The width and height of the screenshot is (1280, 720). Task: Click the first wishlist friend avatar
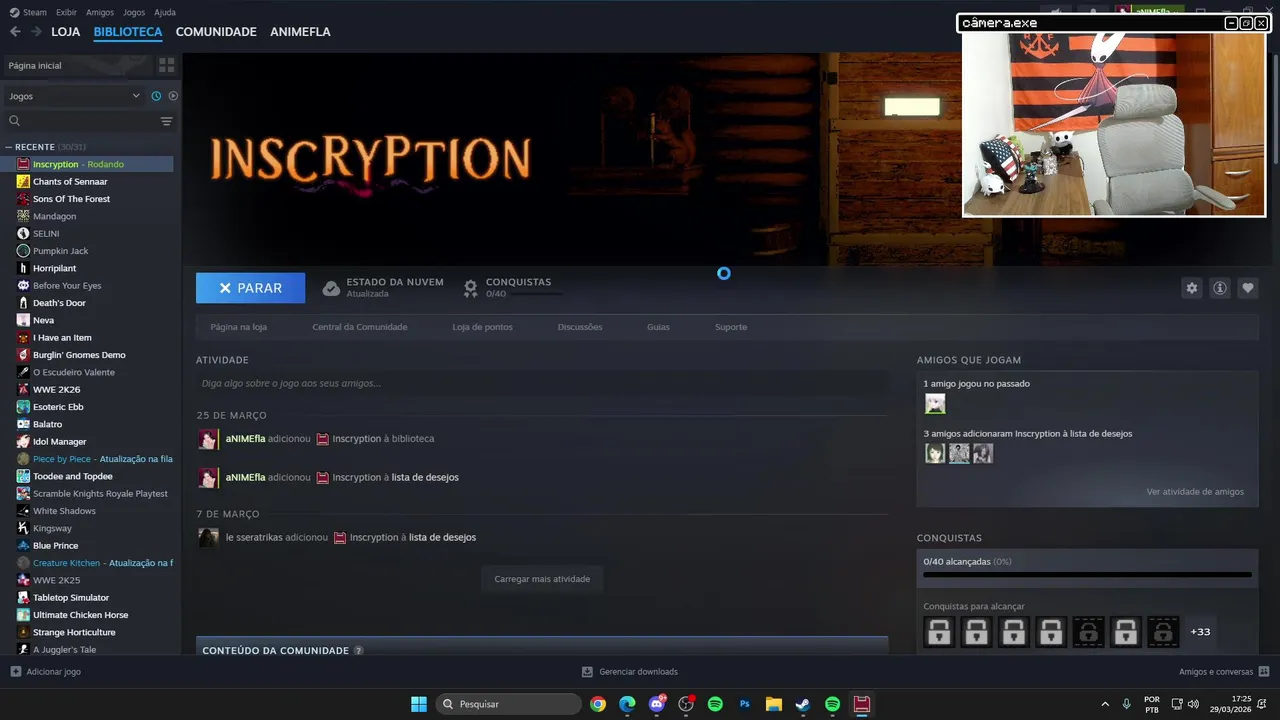(x=935, y=454)
